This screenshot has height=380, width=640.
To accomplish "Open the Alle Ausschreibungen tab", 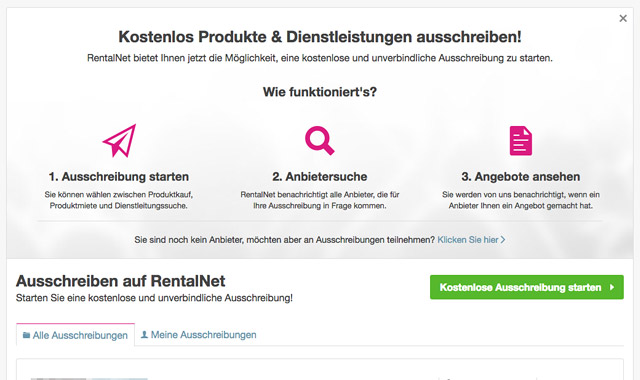I will [x=76, y=335].
